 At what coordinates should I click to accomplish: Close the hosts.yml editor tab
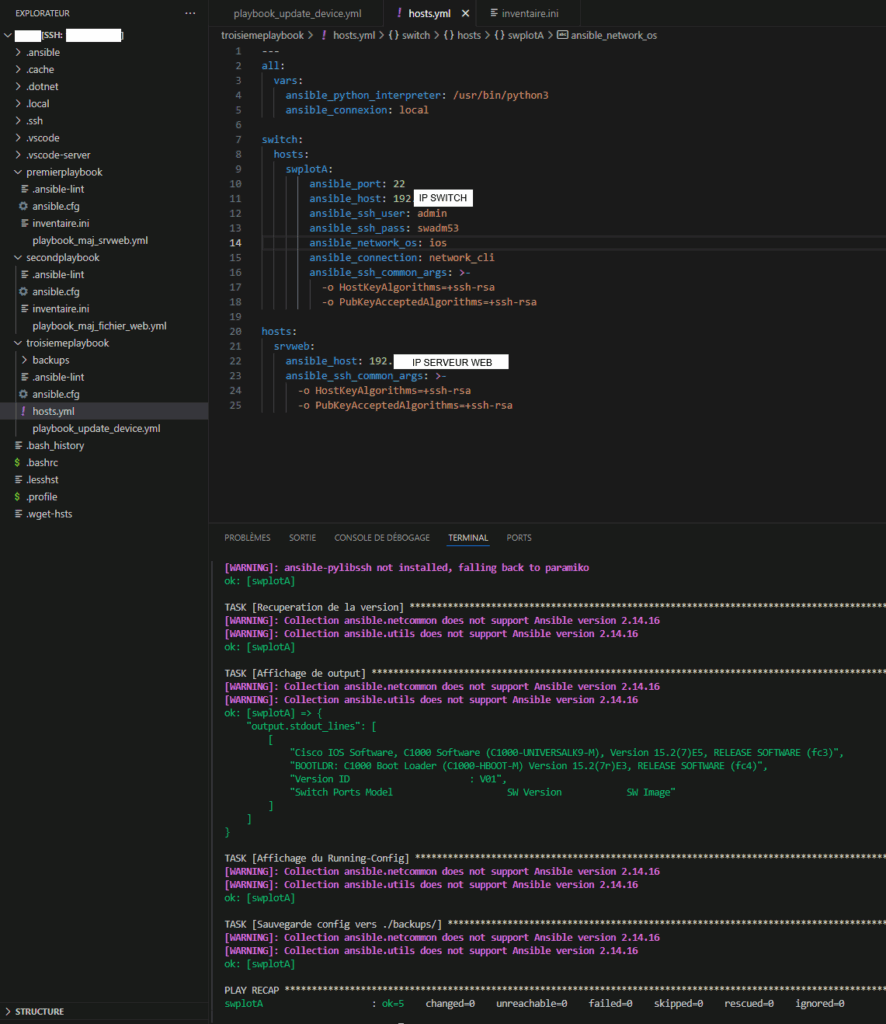(x=464, y=14)
